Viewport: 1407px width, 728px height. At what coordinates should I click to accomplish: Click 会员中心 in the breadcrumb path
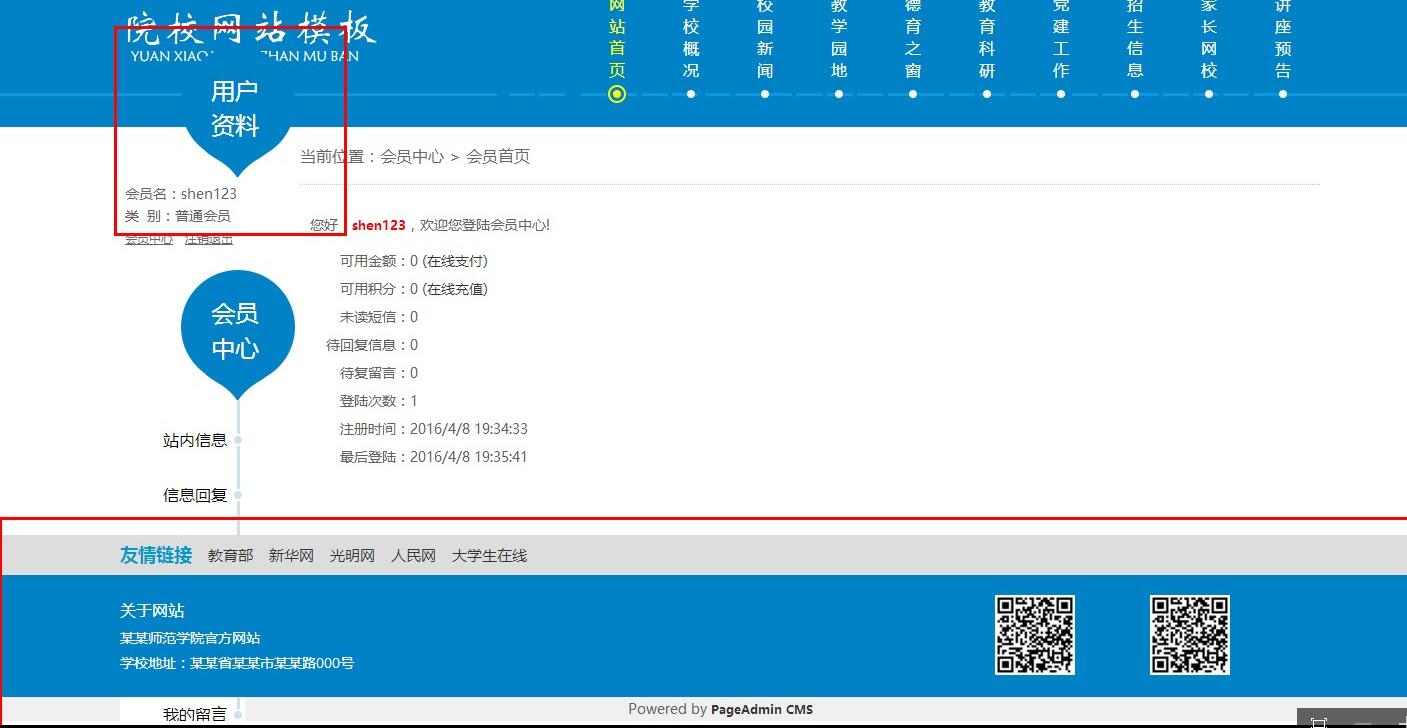(x=411, y=157)
